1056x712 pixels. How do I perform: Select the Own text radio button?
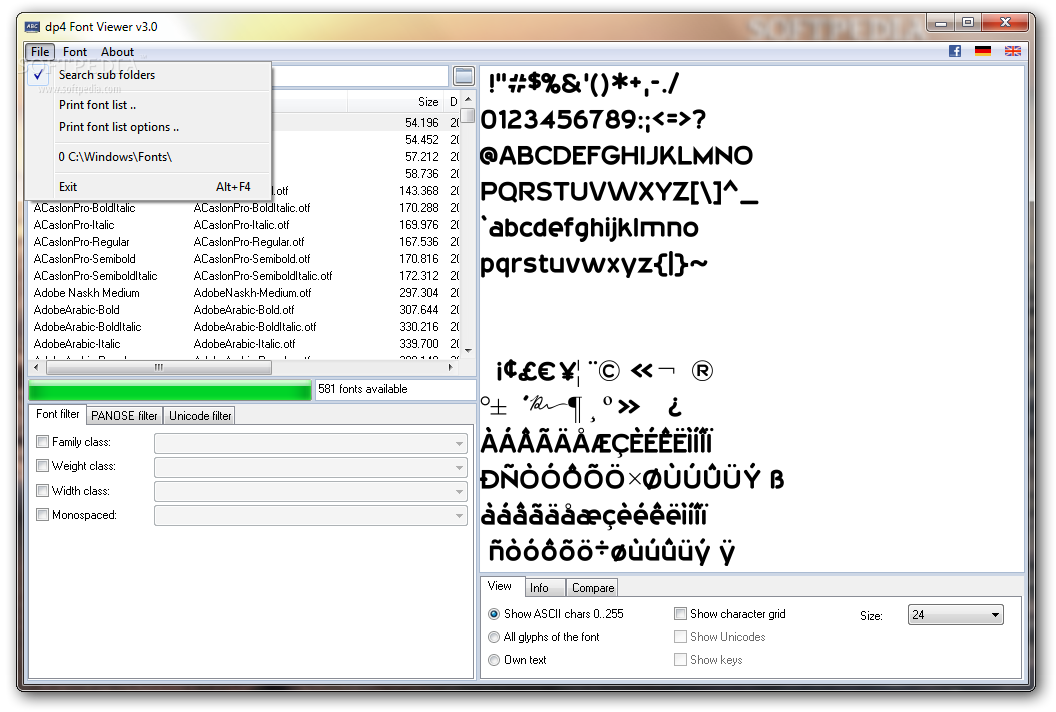[x=494, y=660]
